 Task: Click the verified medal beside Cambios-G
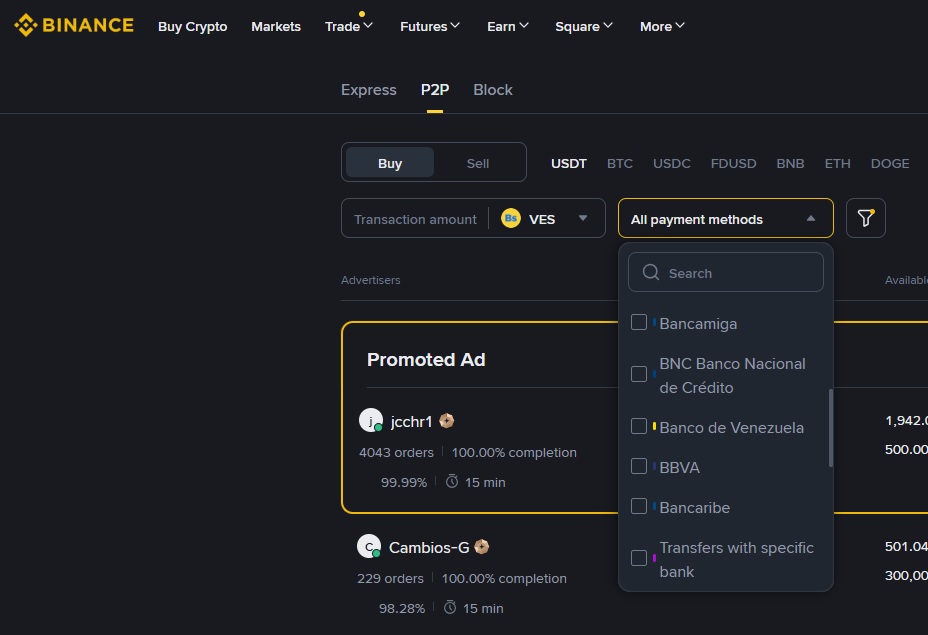pos(481,547)
